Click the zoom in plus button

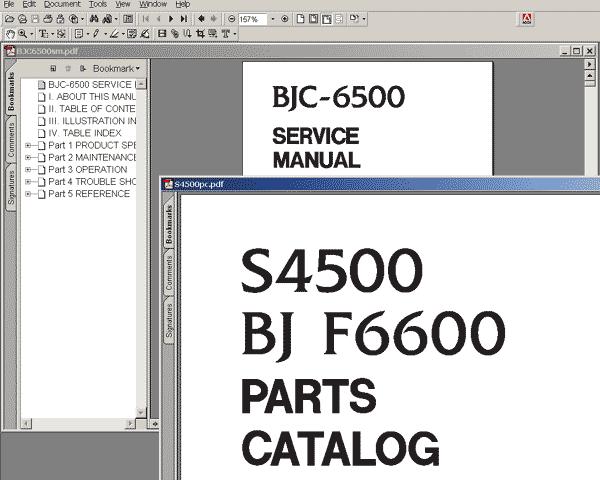[285, 19]
